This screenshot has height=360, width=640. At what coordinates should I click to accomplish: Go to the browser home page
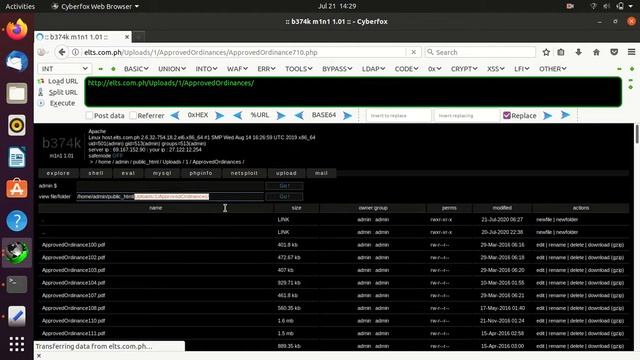pyautogui.click(x=596, y=52)
